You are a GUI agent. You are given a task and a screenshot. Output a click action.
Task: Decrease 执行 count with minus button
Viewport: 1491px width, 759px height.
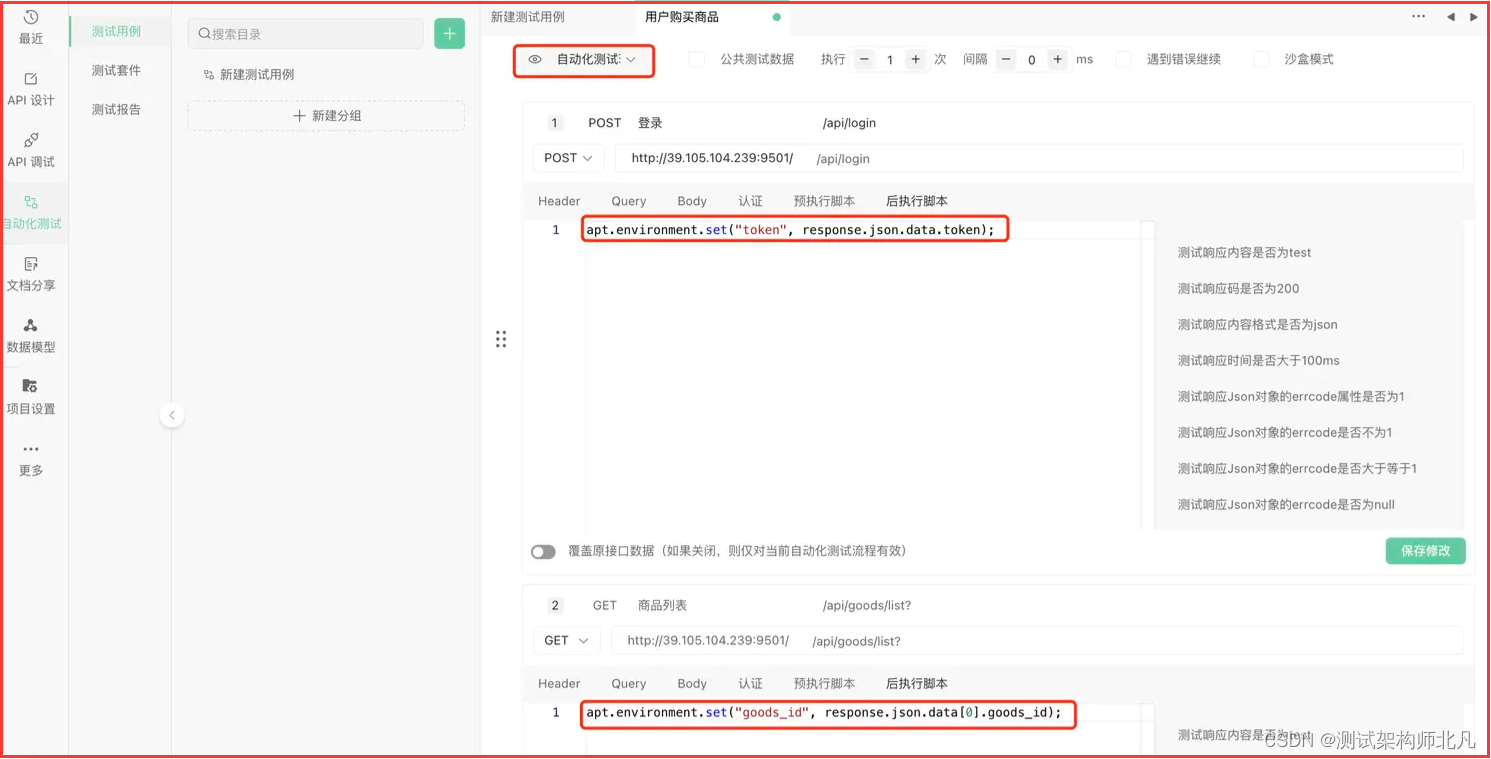point(864,60)
